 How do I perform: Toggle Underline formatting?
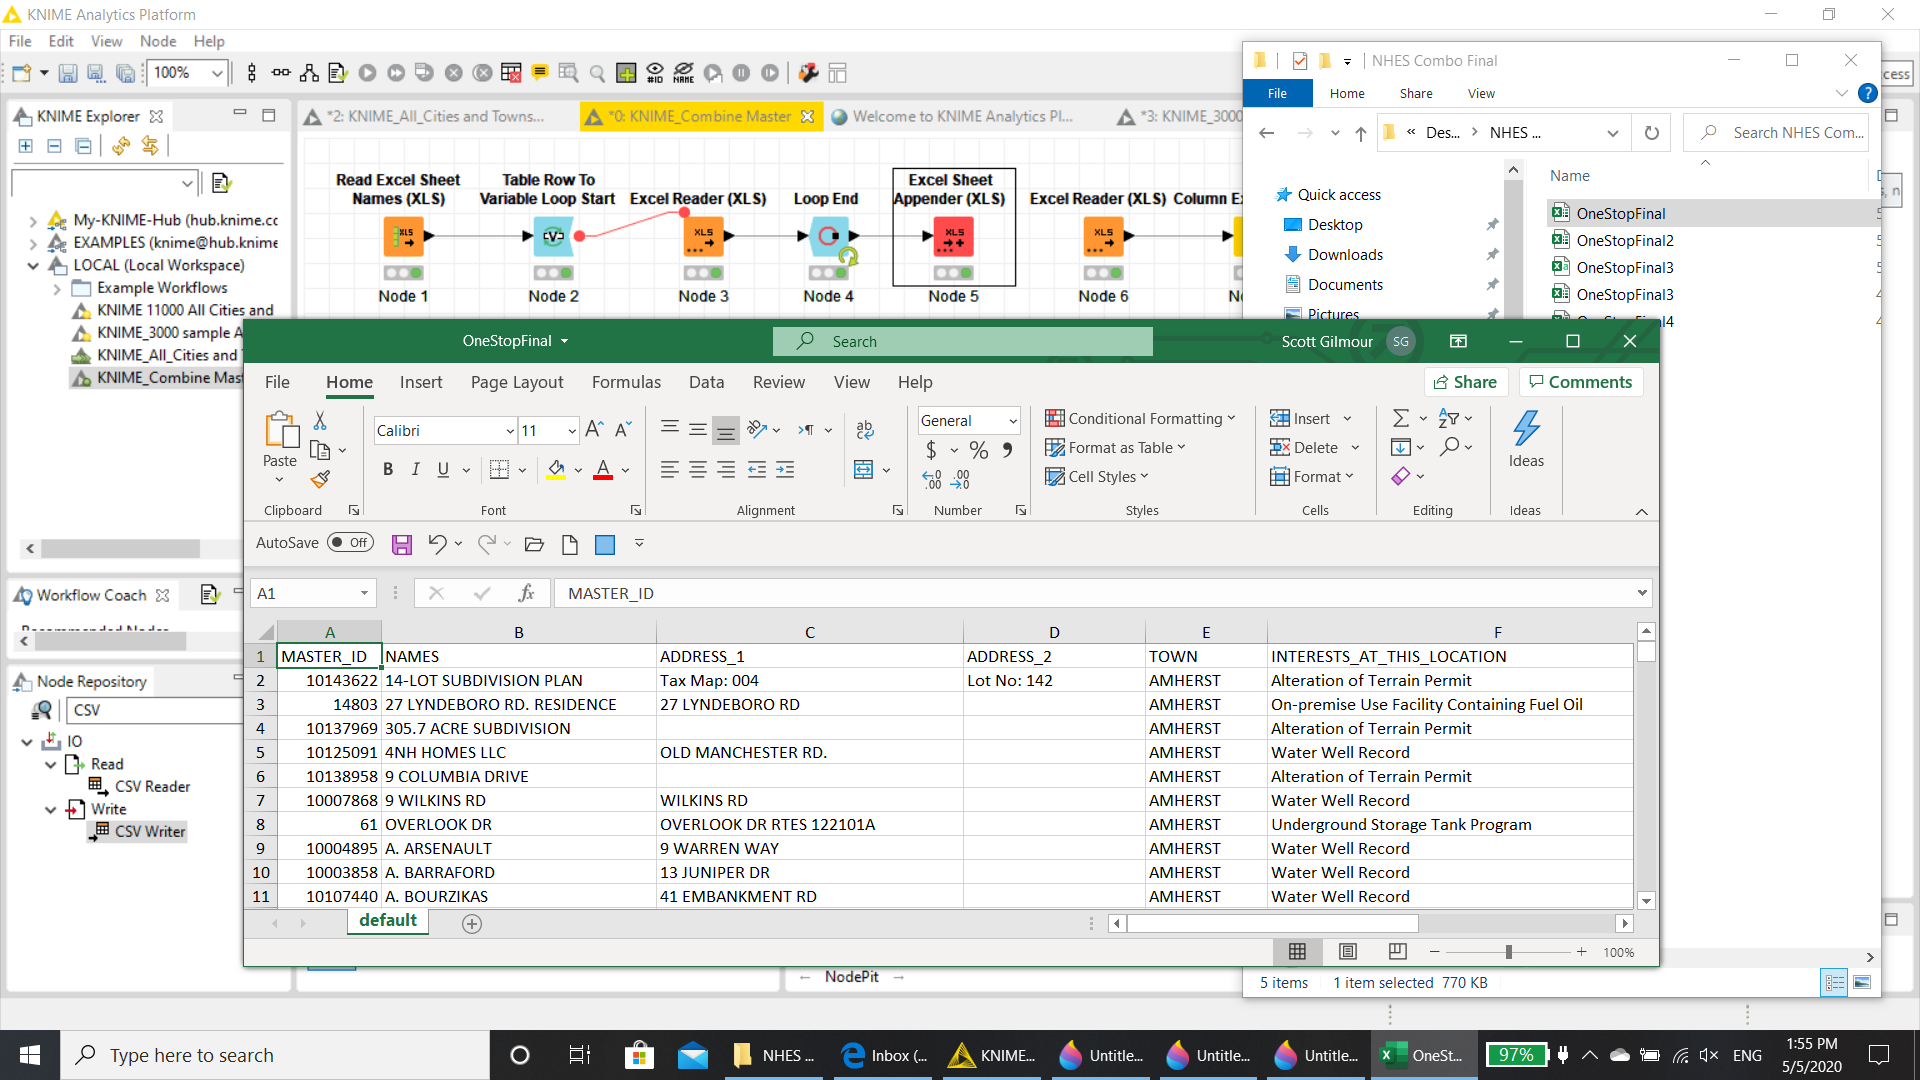(443, 469)
